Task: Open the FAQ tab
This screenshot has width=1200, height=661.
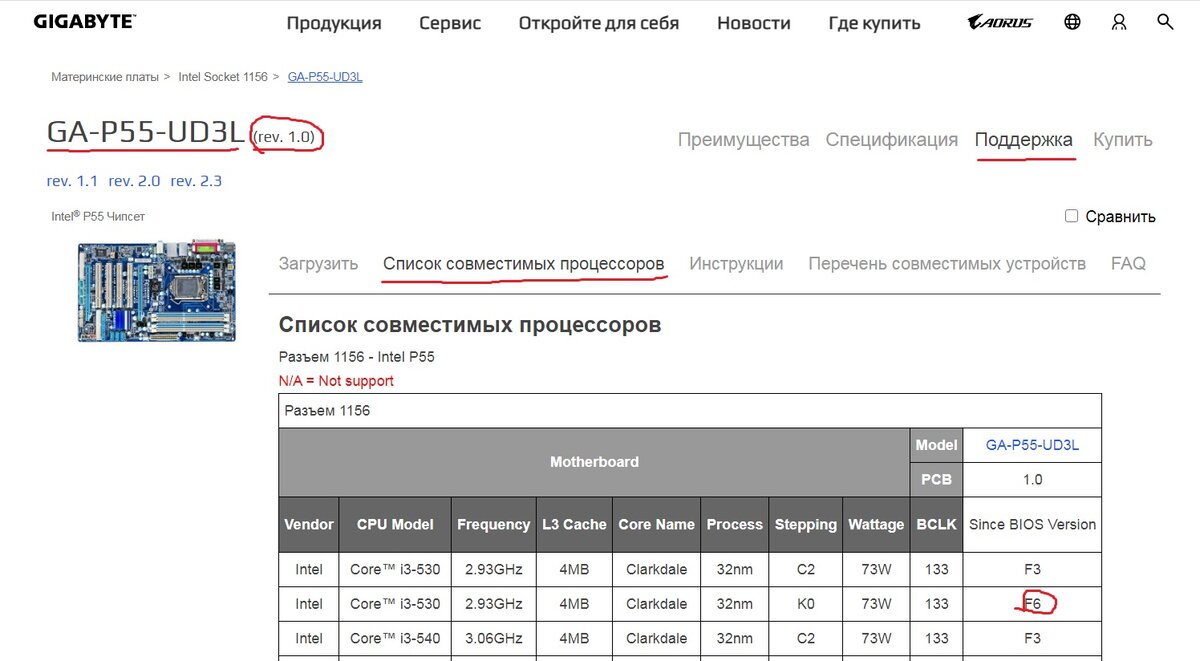Action: pyautogui.click(x=1128, y=264)
